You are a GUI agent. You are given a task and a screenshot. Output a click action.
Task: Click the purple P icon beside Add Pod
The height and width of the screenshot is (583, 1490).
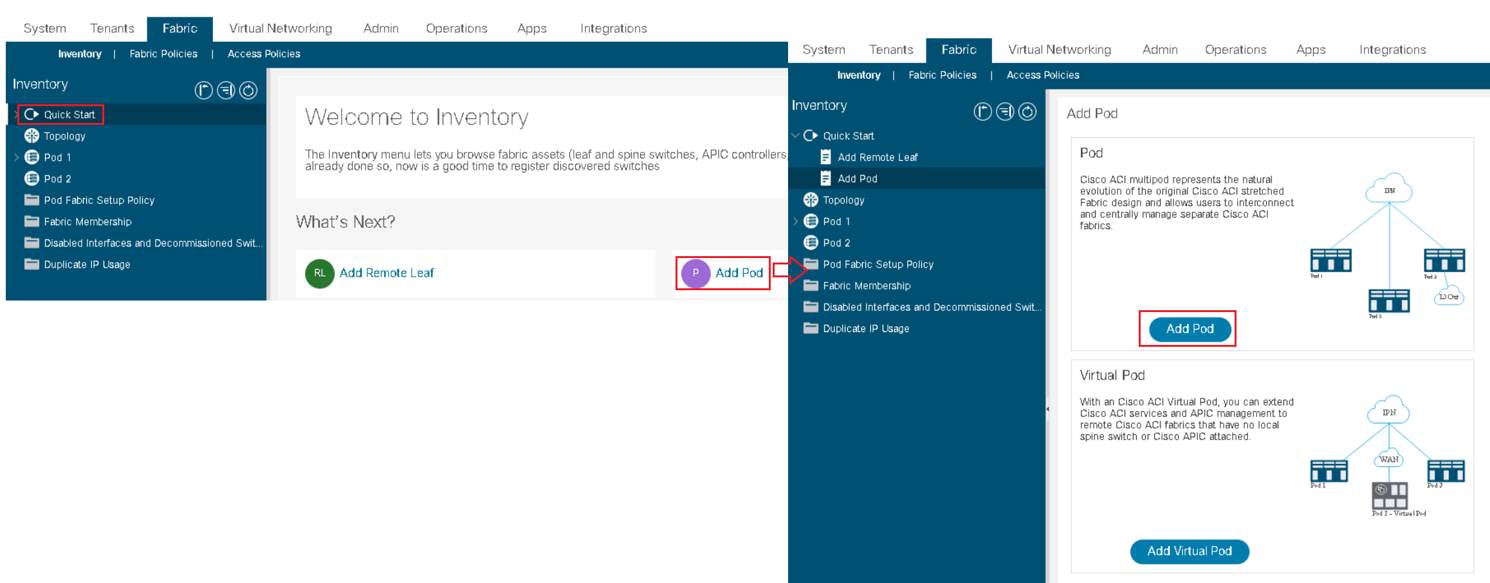coord(695,273)
